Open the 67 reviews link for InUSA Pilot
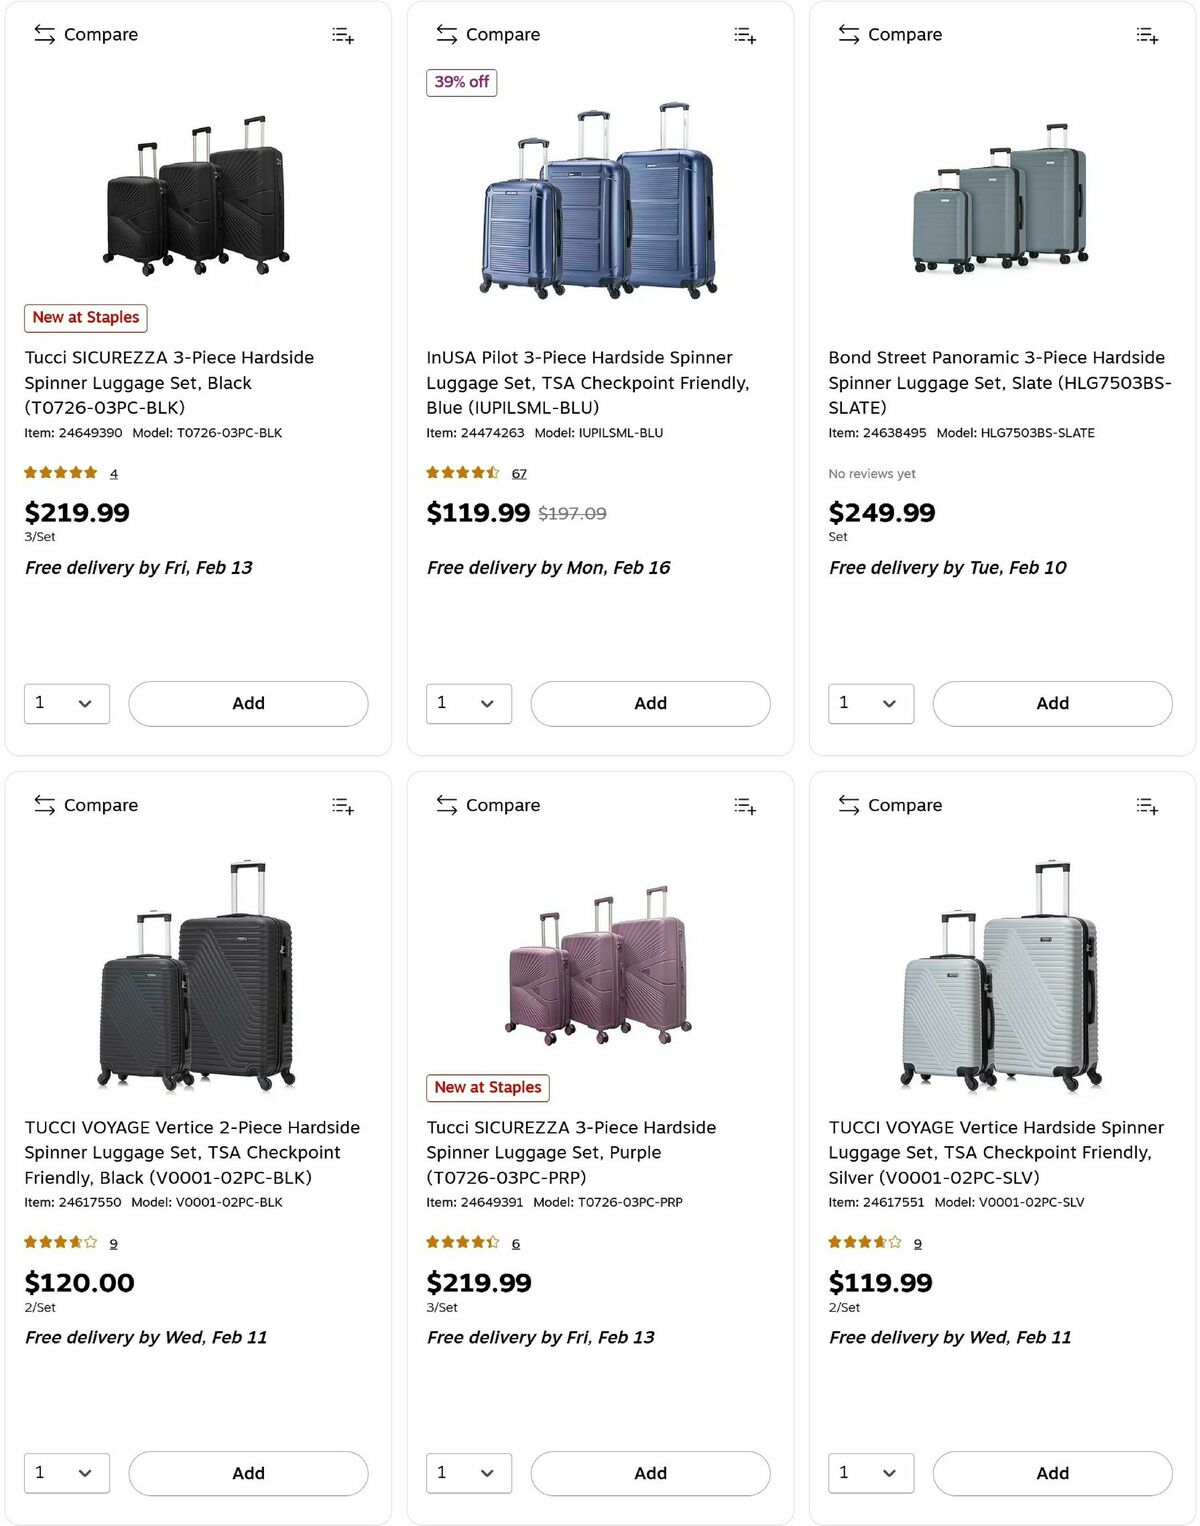The image size is (1200, 1526). [x=518, y=473]
